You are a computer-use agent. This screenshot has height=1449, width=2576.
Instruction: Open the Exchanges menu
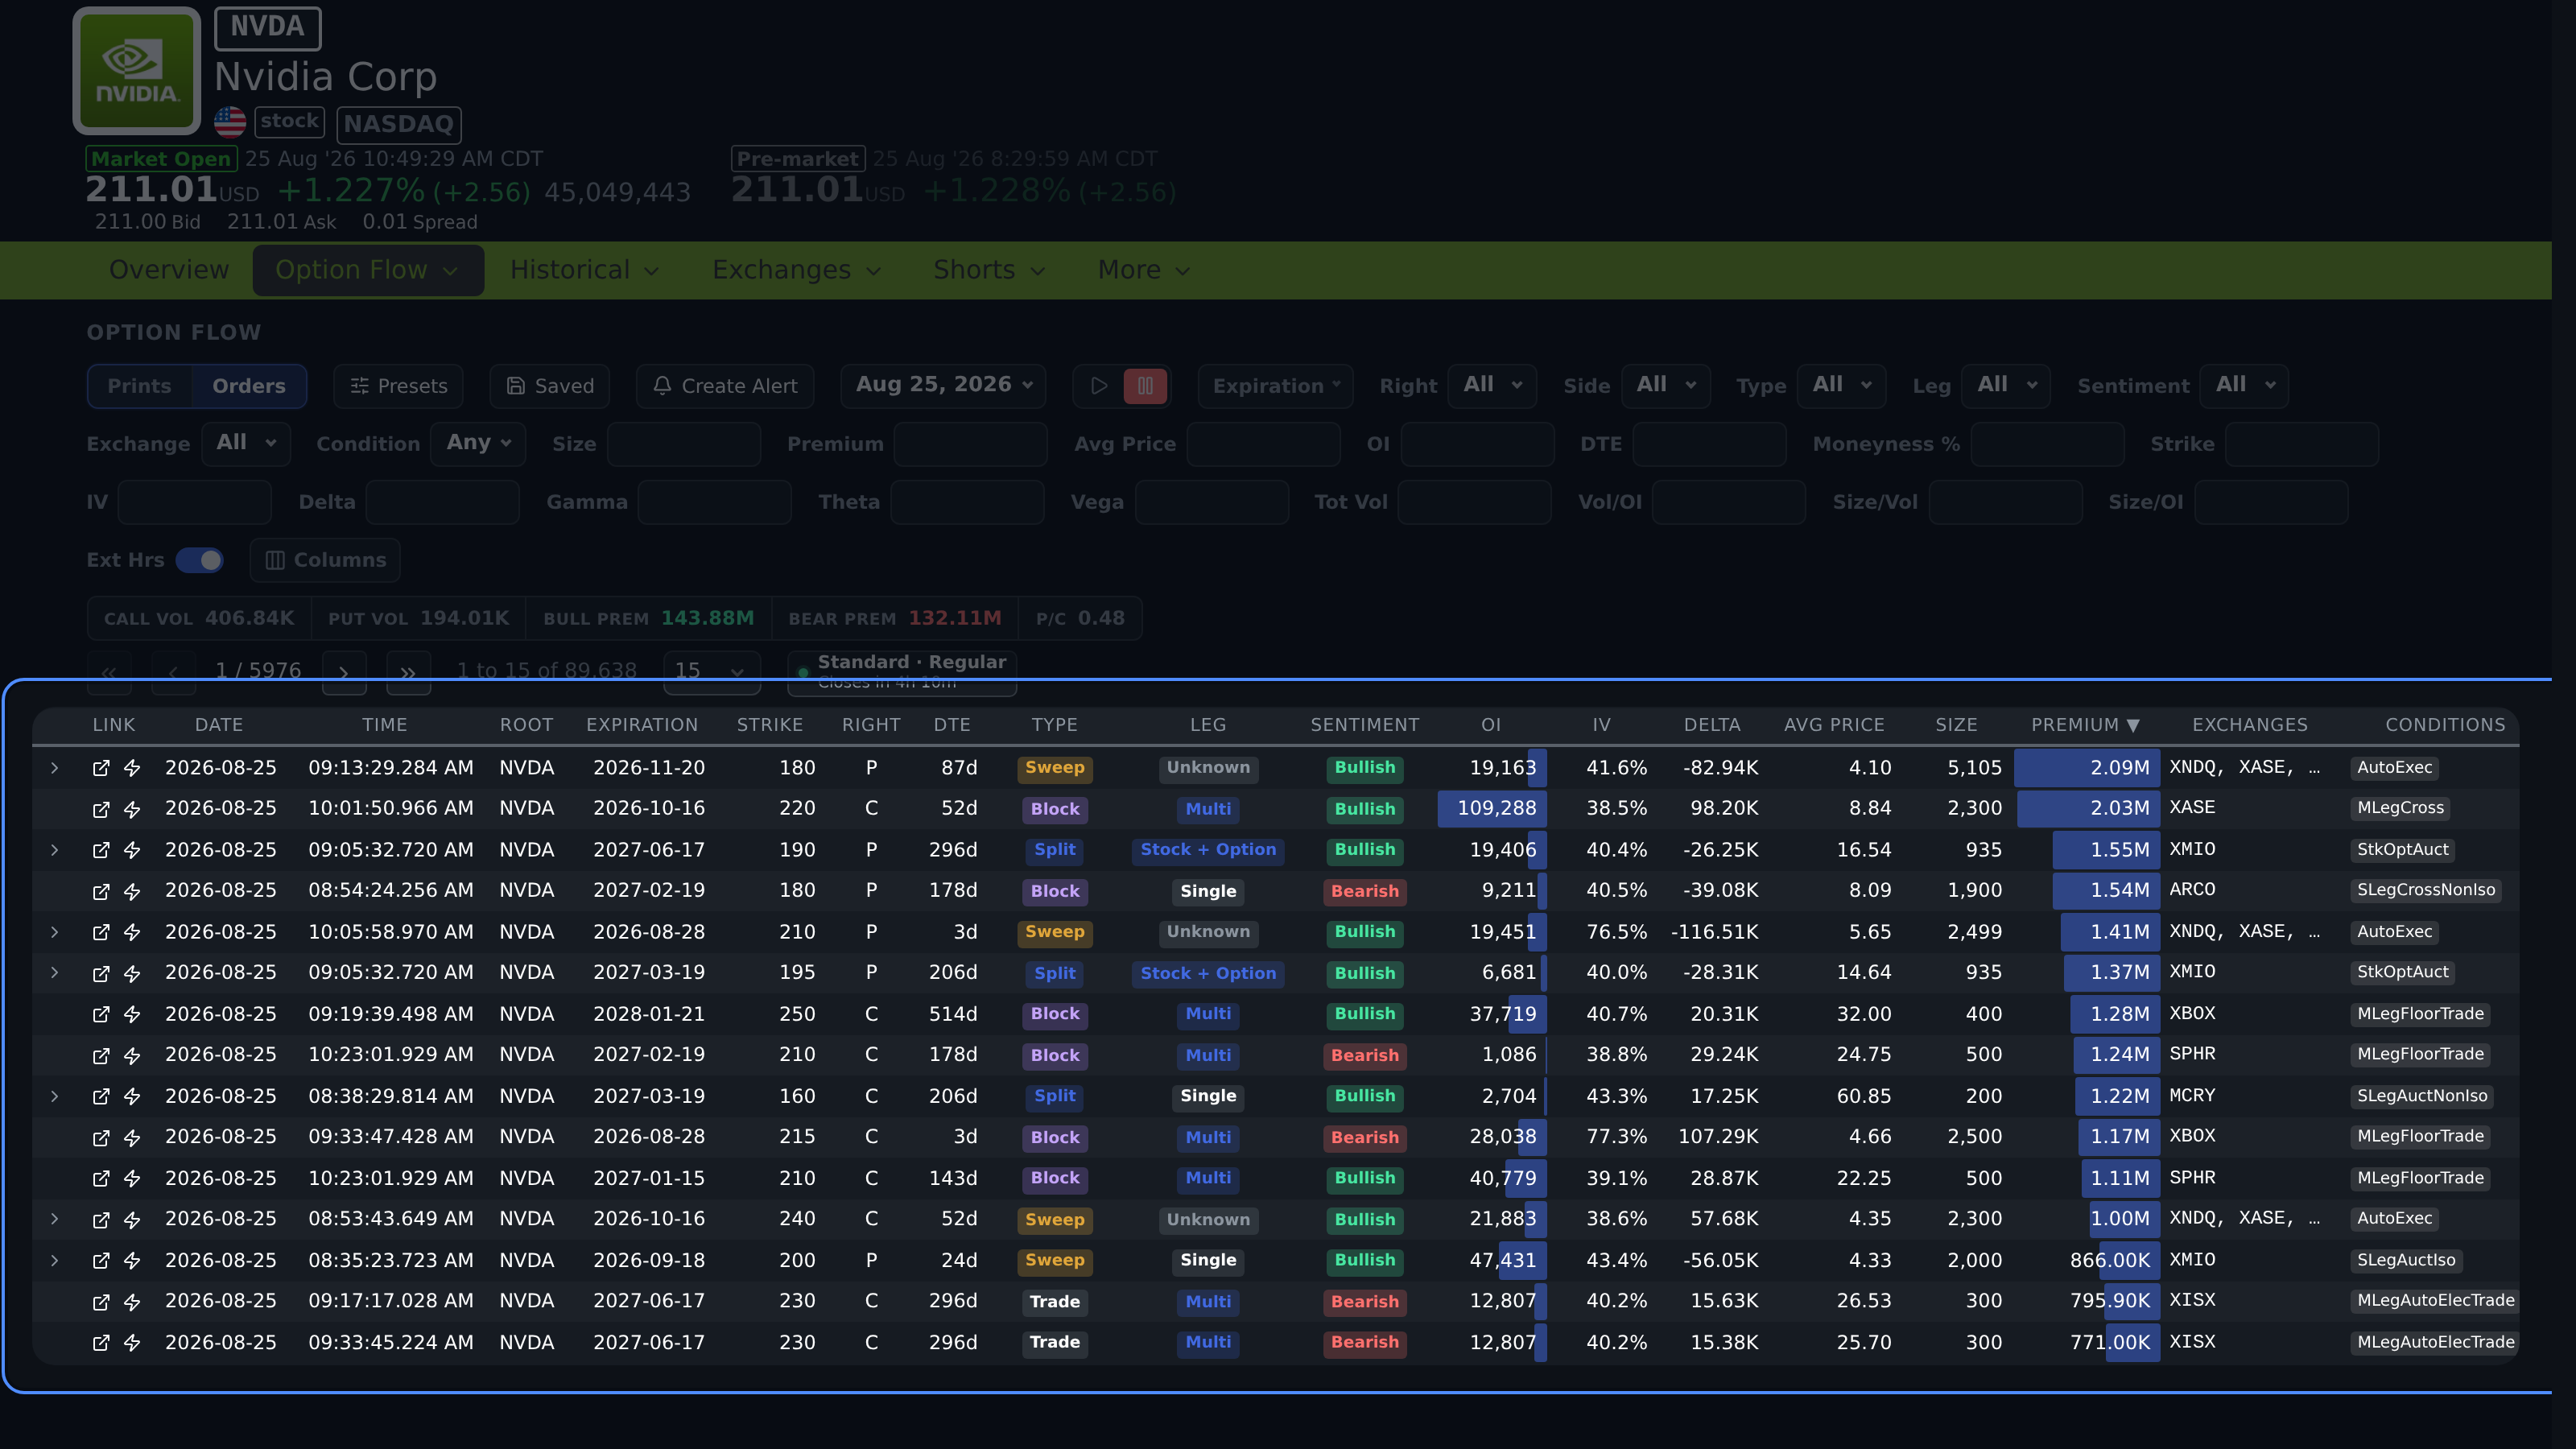pyautogui.click(x=796, y=270)
